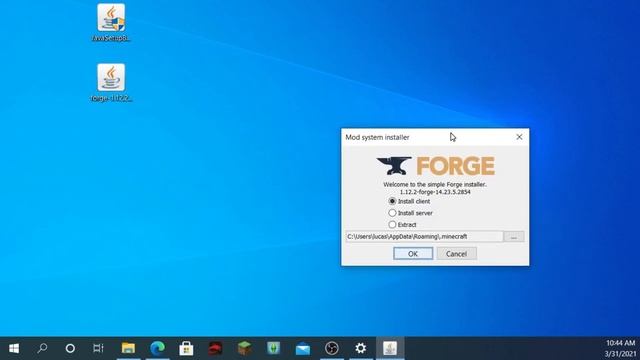Open the JavaSetup desktop icon

click(x=111, y=22)
